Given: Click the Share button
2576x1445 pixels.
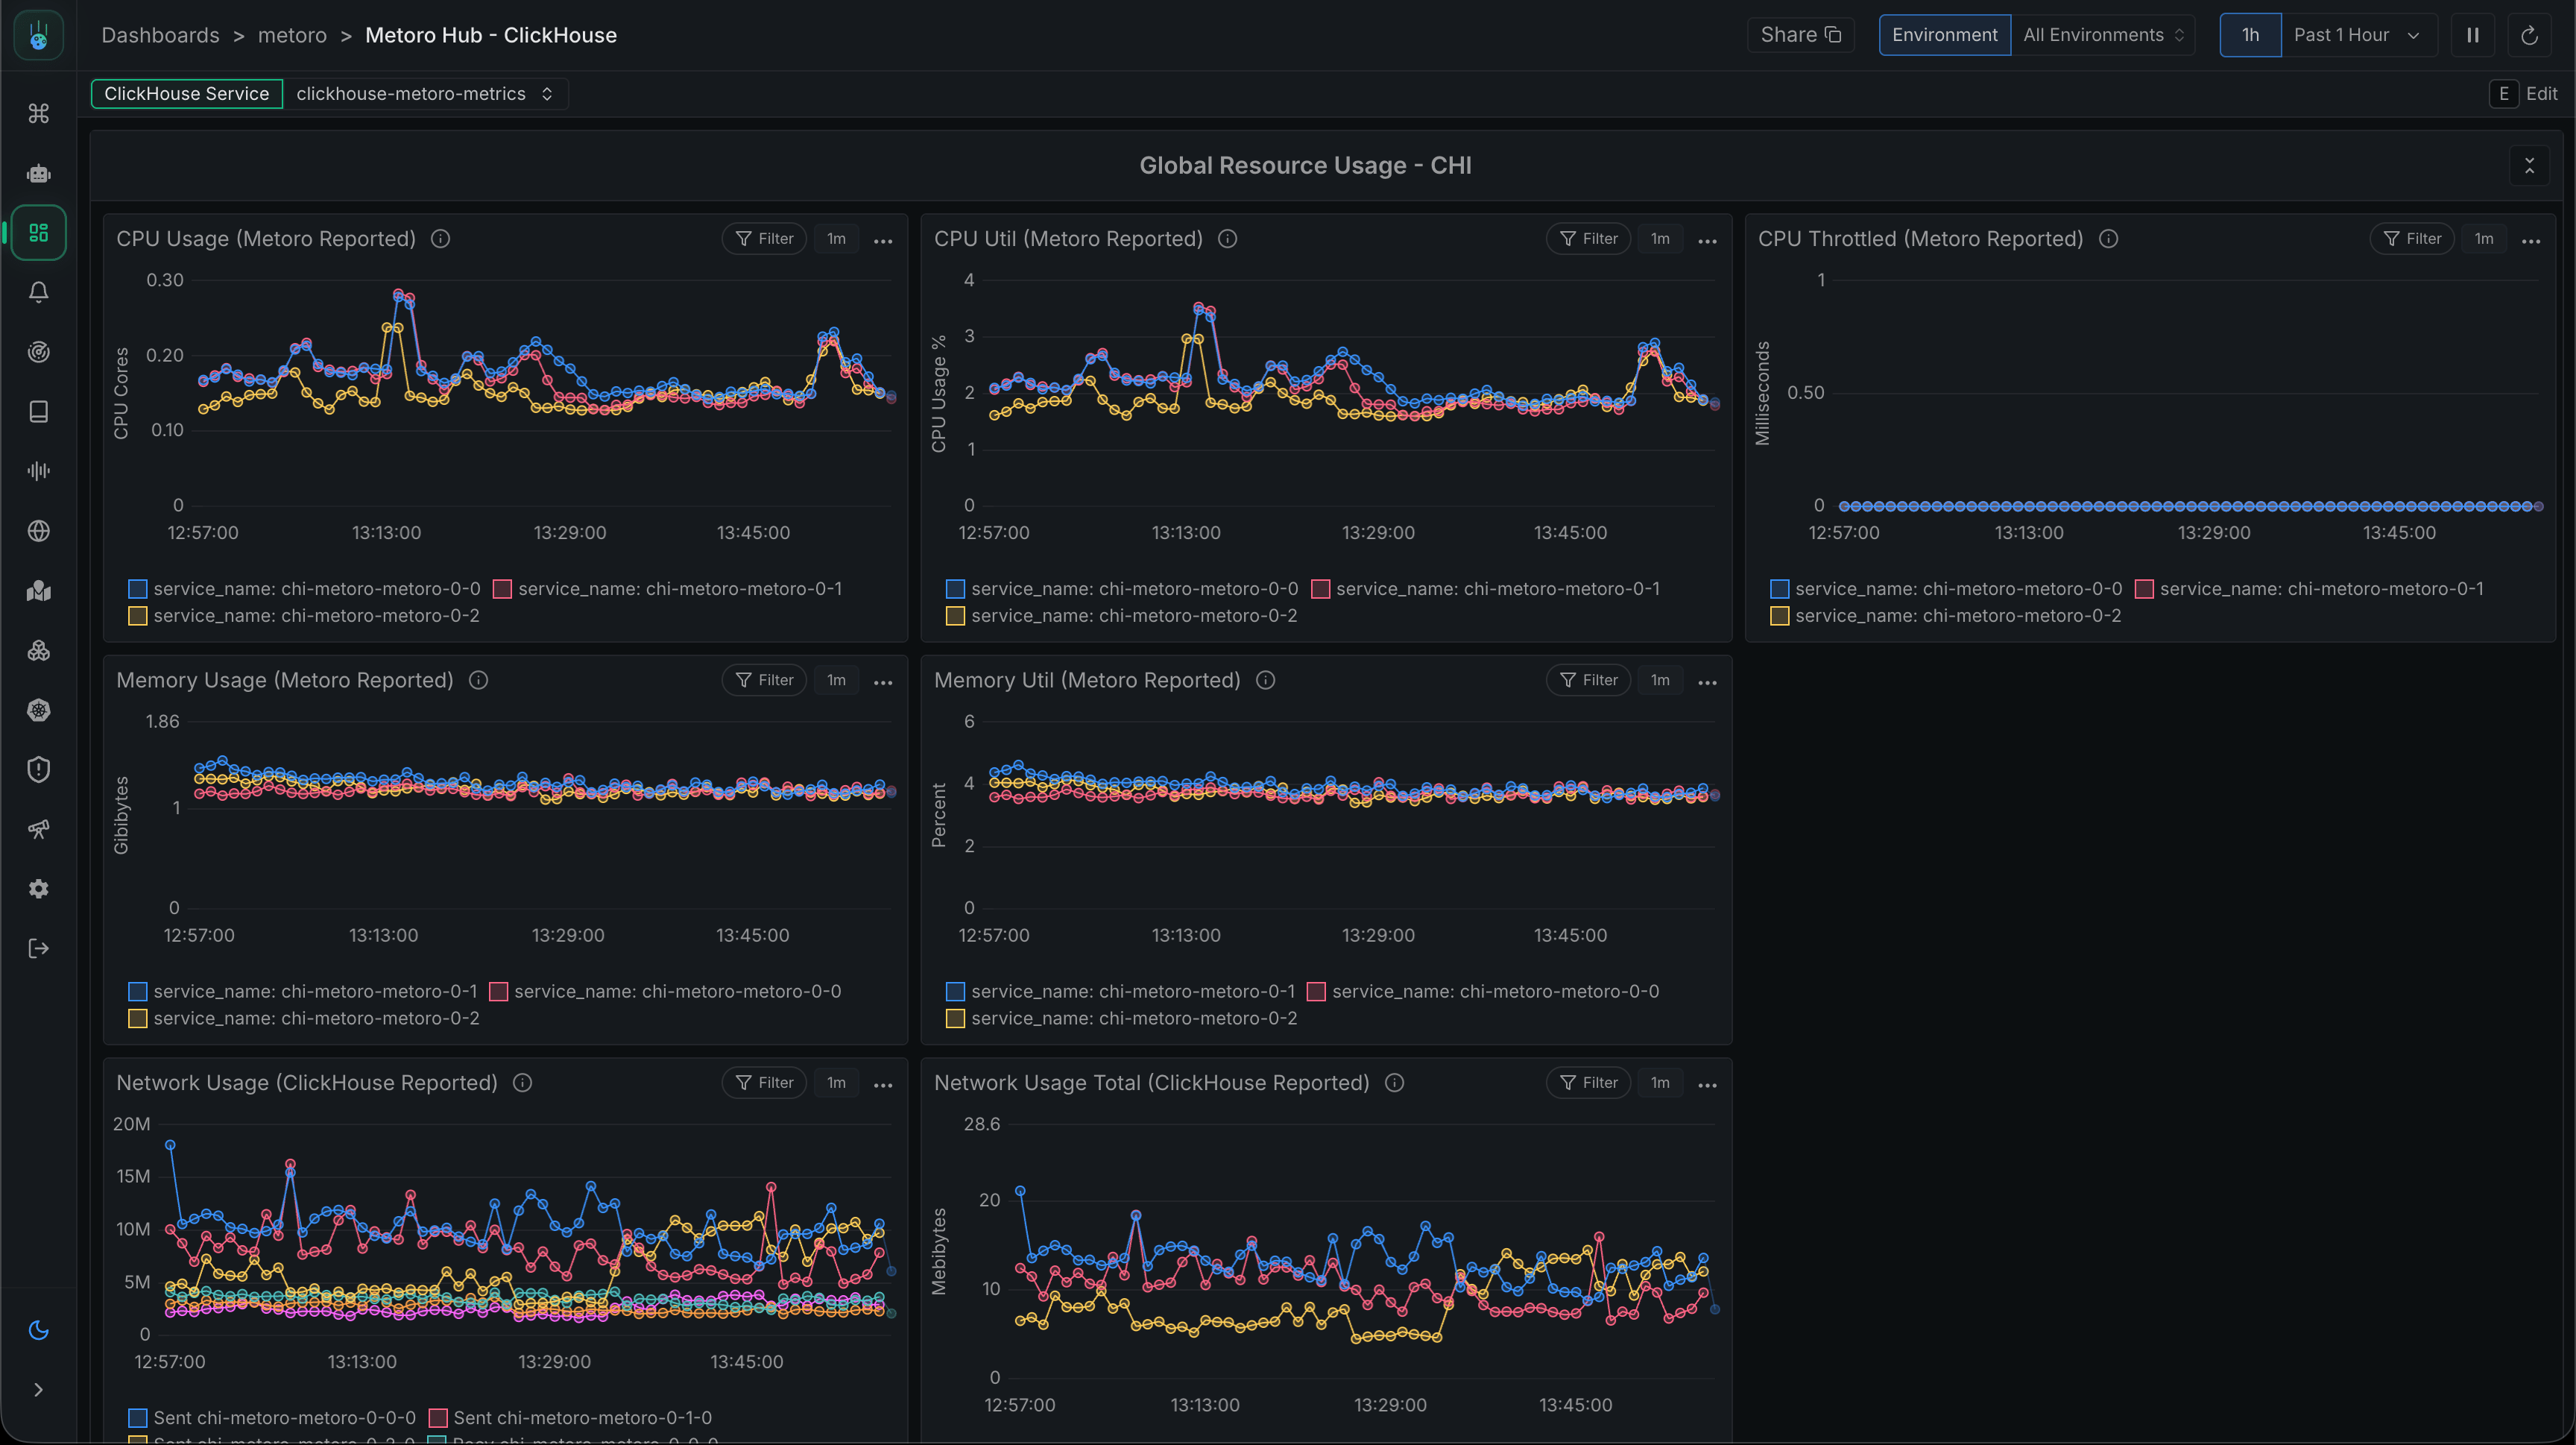Looking at the screenshot, I should click(x=1800, y=35).
